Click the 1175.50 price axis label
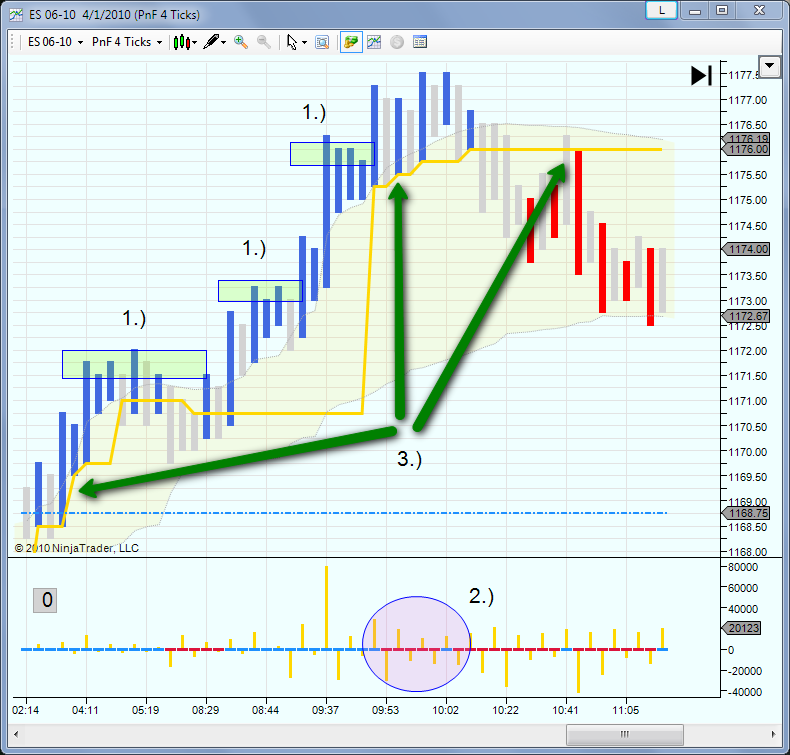Image resolution: width=790 pixels, height=755 pixels. (x=748, y=175)
